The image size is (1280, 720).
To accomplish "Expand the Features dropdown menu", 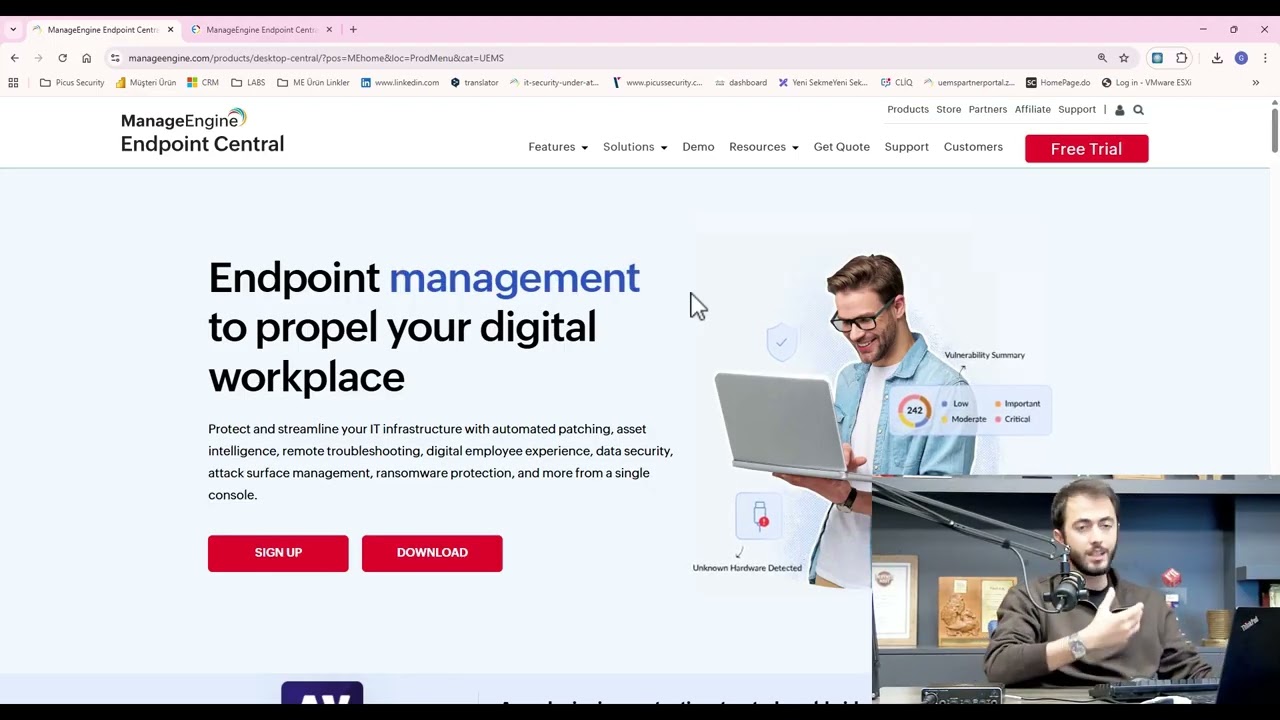I will pos(558,147).
